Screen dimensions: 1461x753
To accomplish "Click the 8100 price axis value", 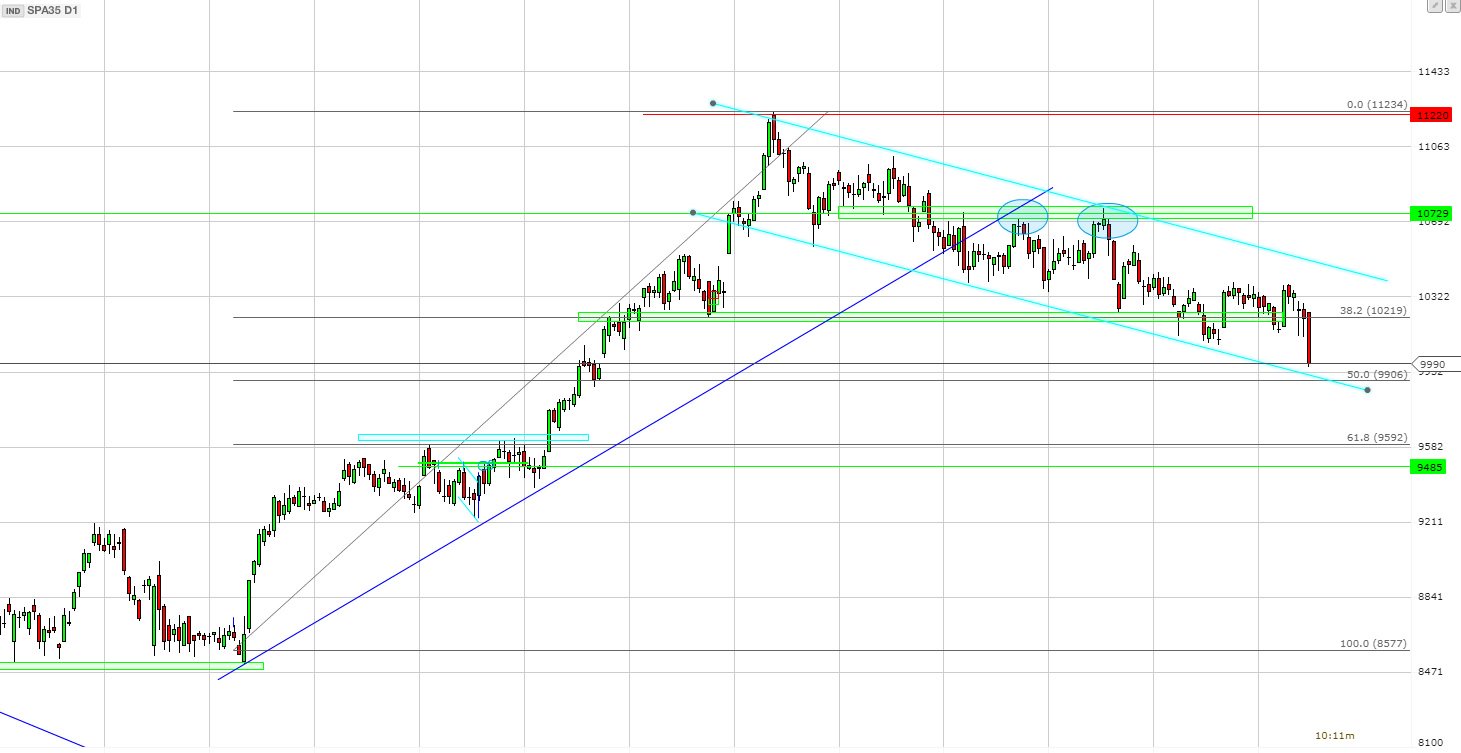I will click(x=1431, y=743).
